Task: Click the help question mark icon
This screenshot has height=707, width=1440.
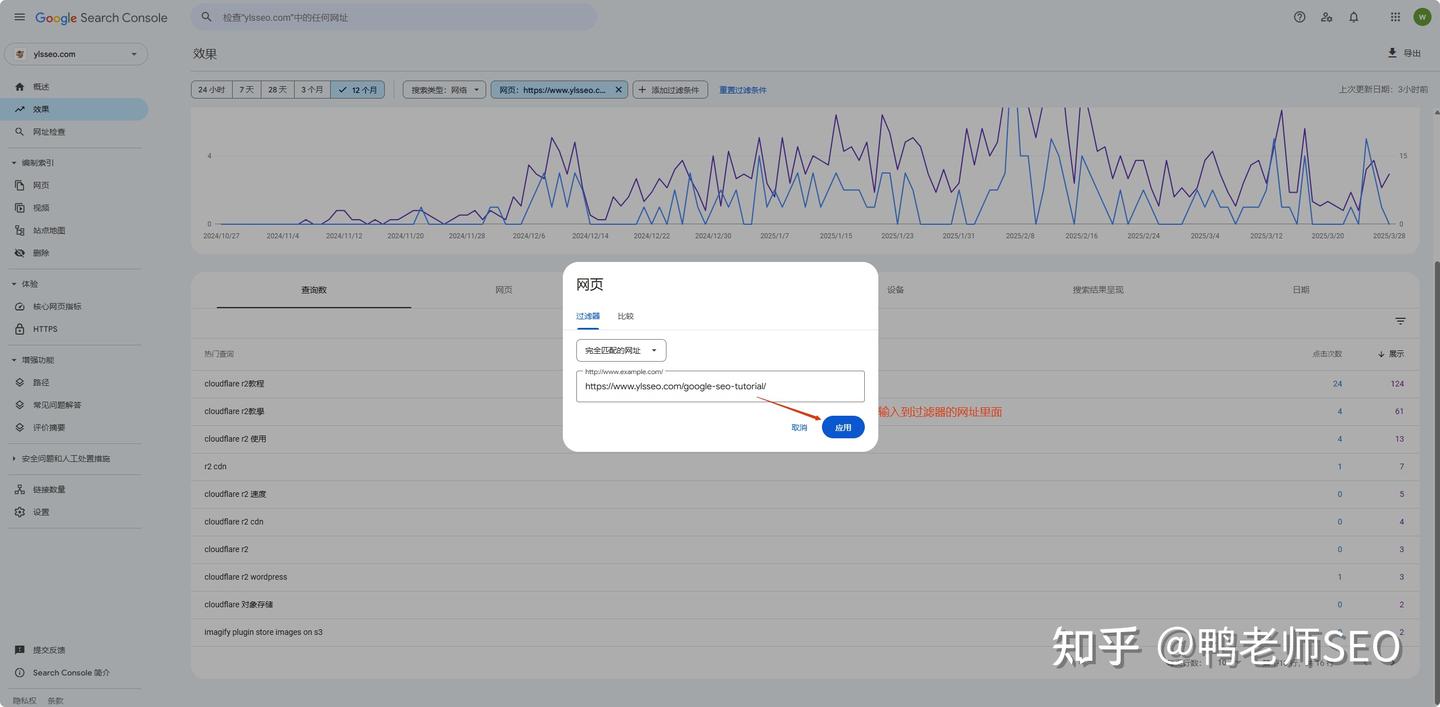Action: tap(1299, 17)
